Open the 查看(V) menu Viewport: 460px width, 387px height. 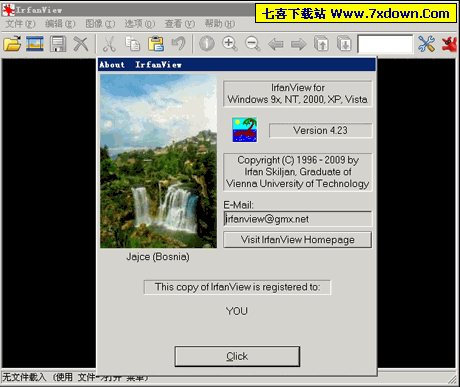(180, 24)
